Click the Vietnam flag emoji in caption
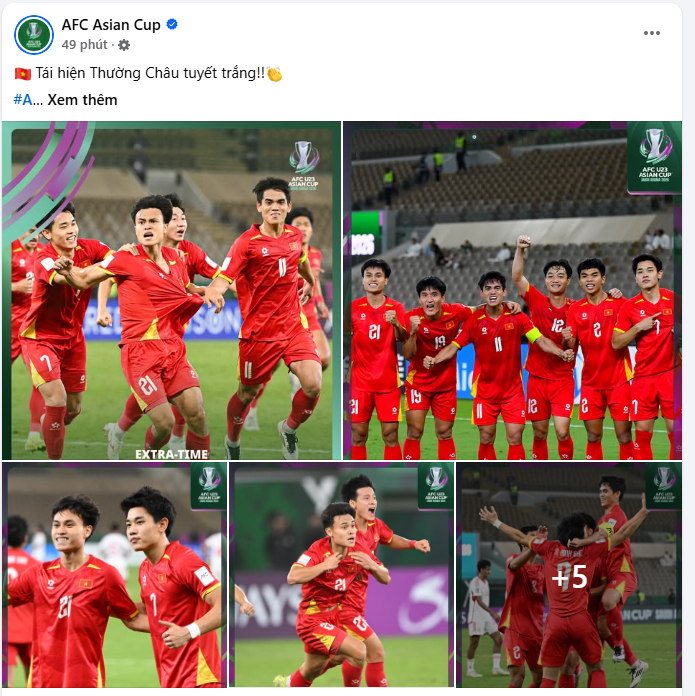This screenshot has height=696, width=695. 23,74
